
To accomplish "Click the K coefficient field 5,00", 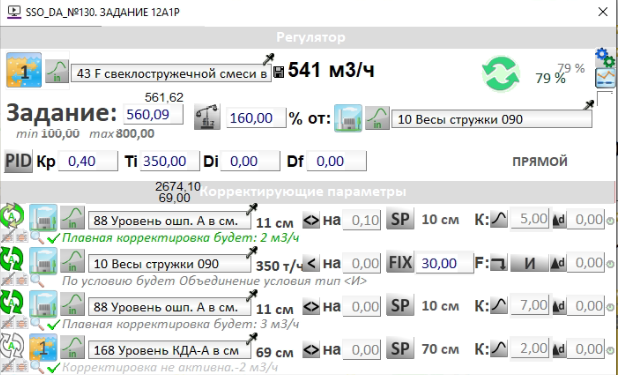I will tap(530, 219).
